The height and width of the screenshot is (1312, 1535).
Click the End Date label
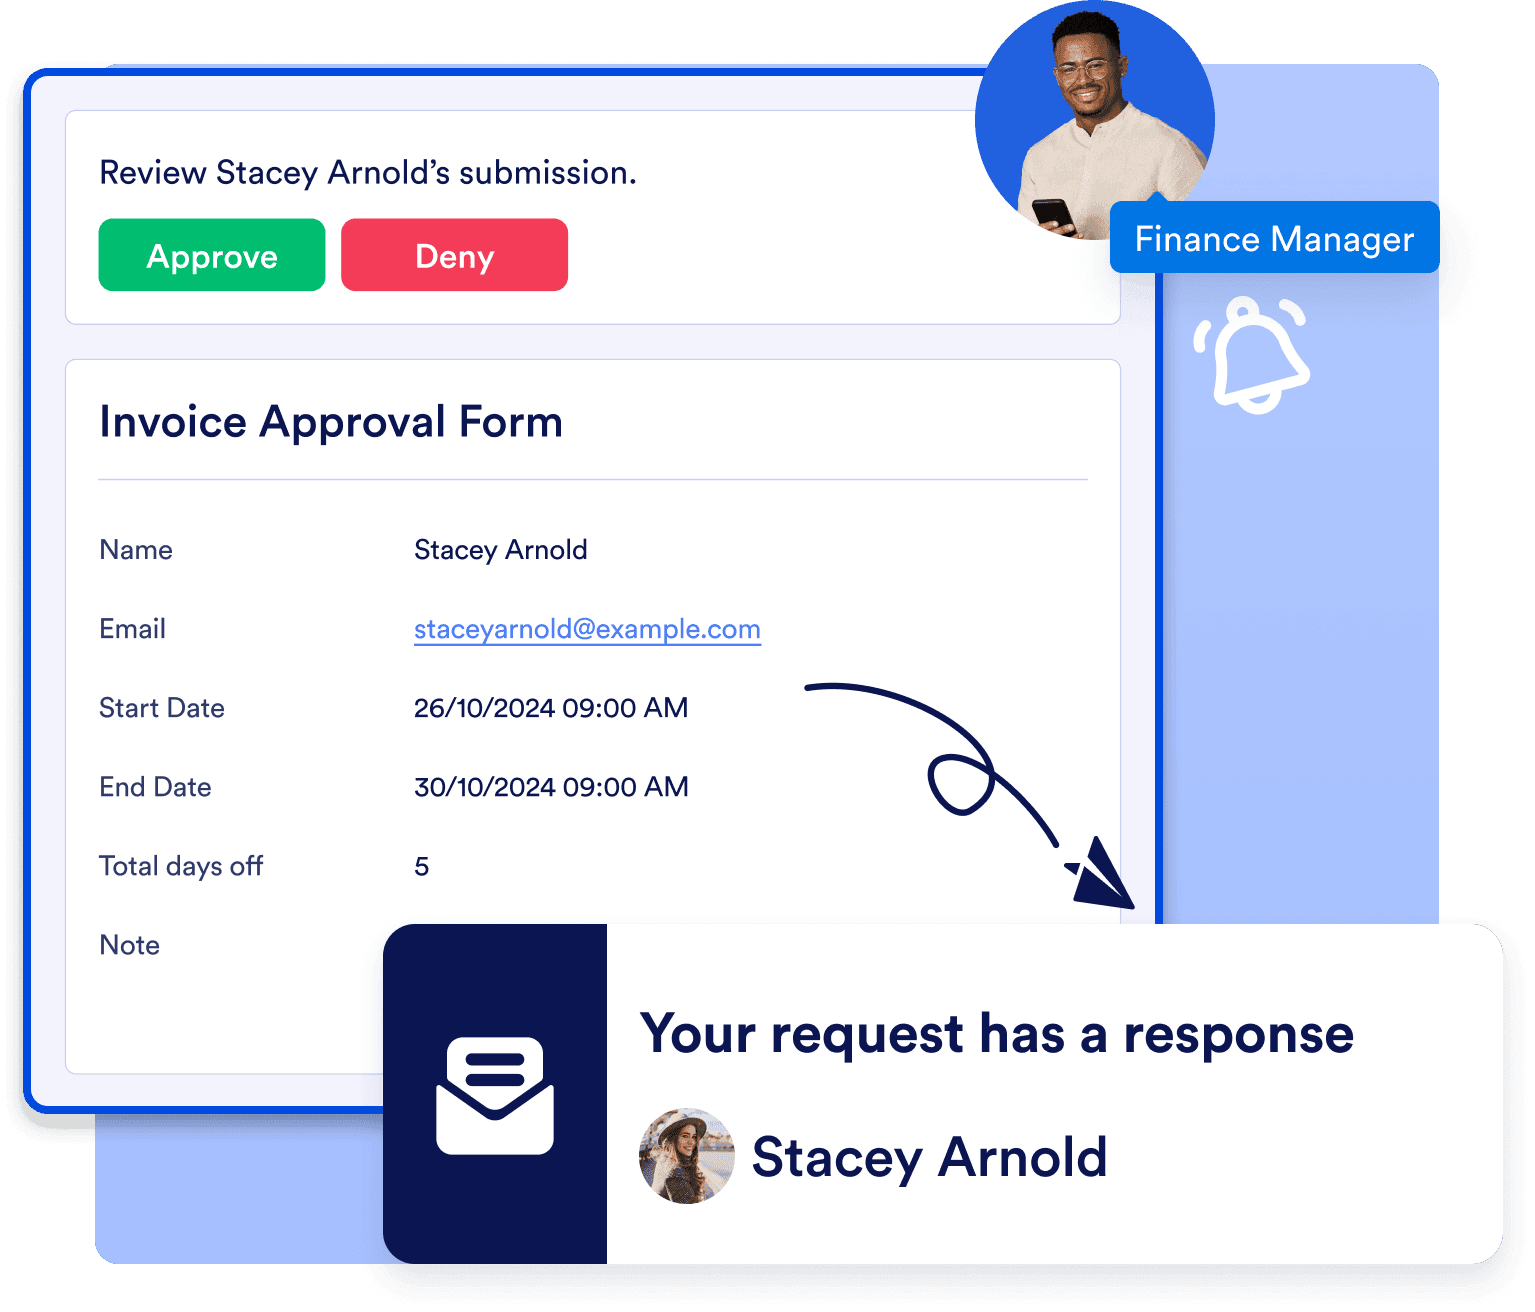[x=155, y=787]
